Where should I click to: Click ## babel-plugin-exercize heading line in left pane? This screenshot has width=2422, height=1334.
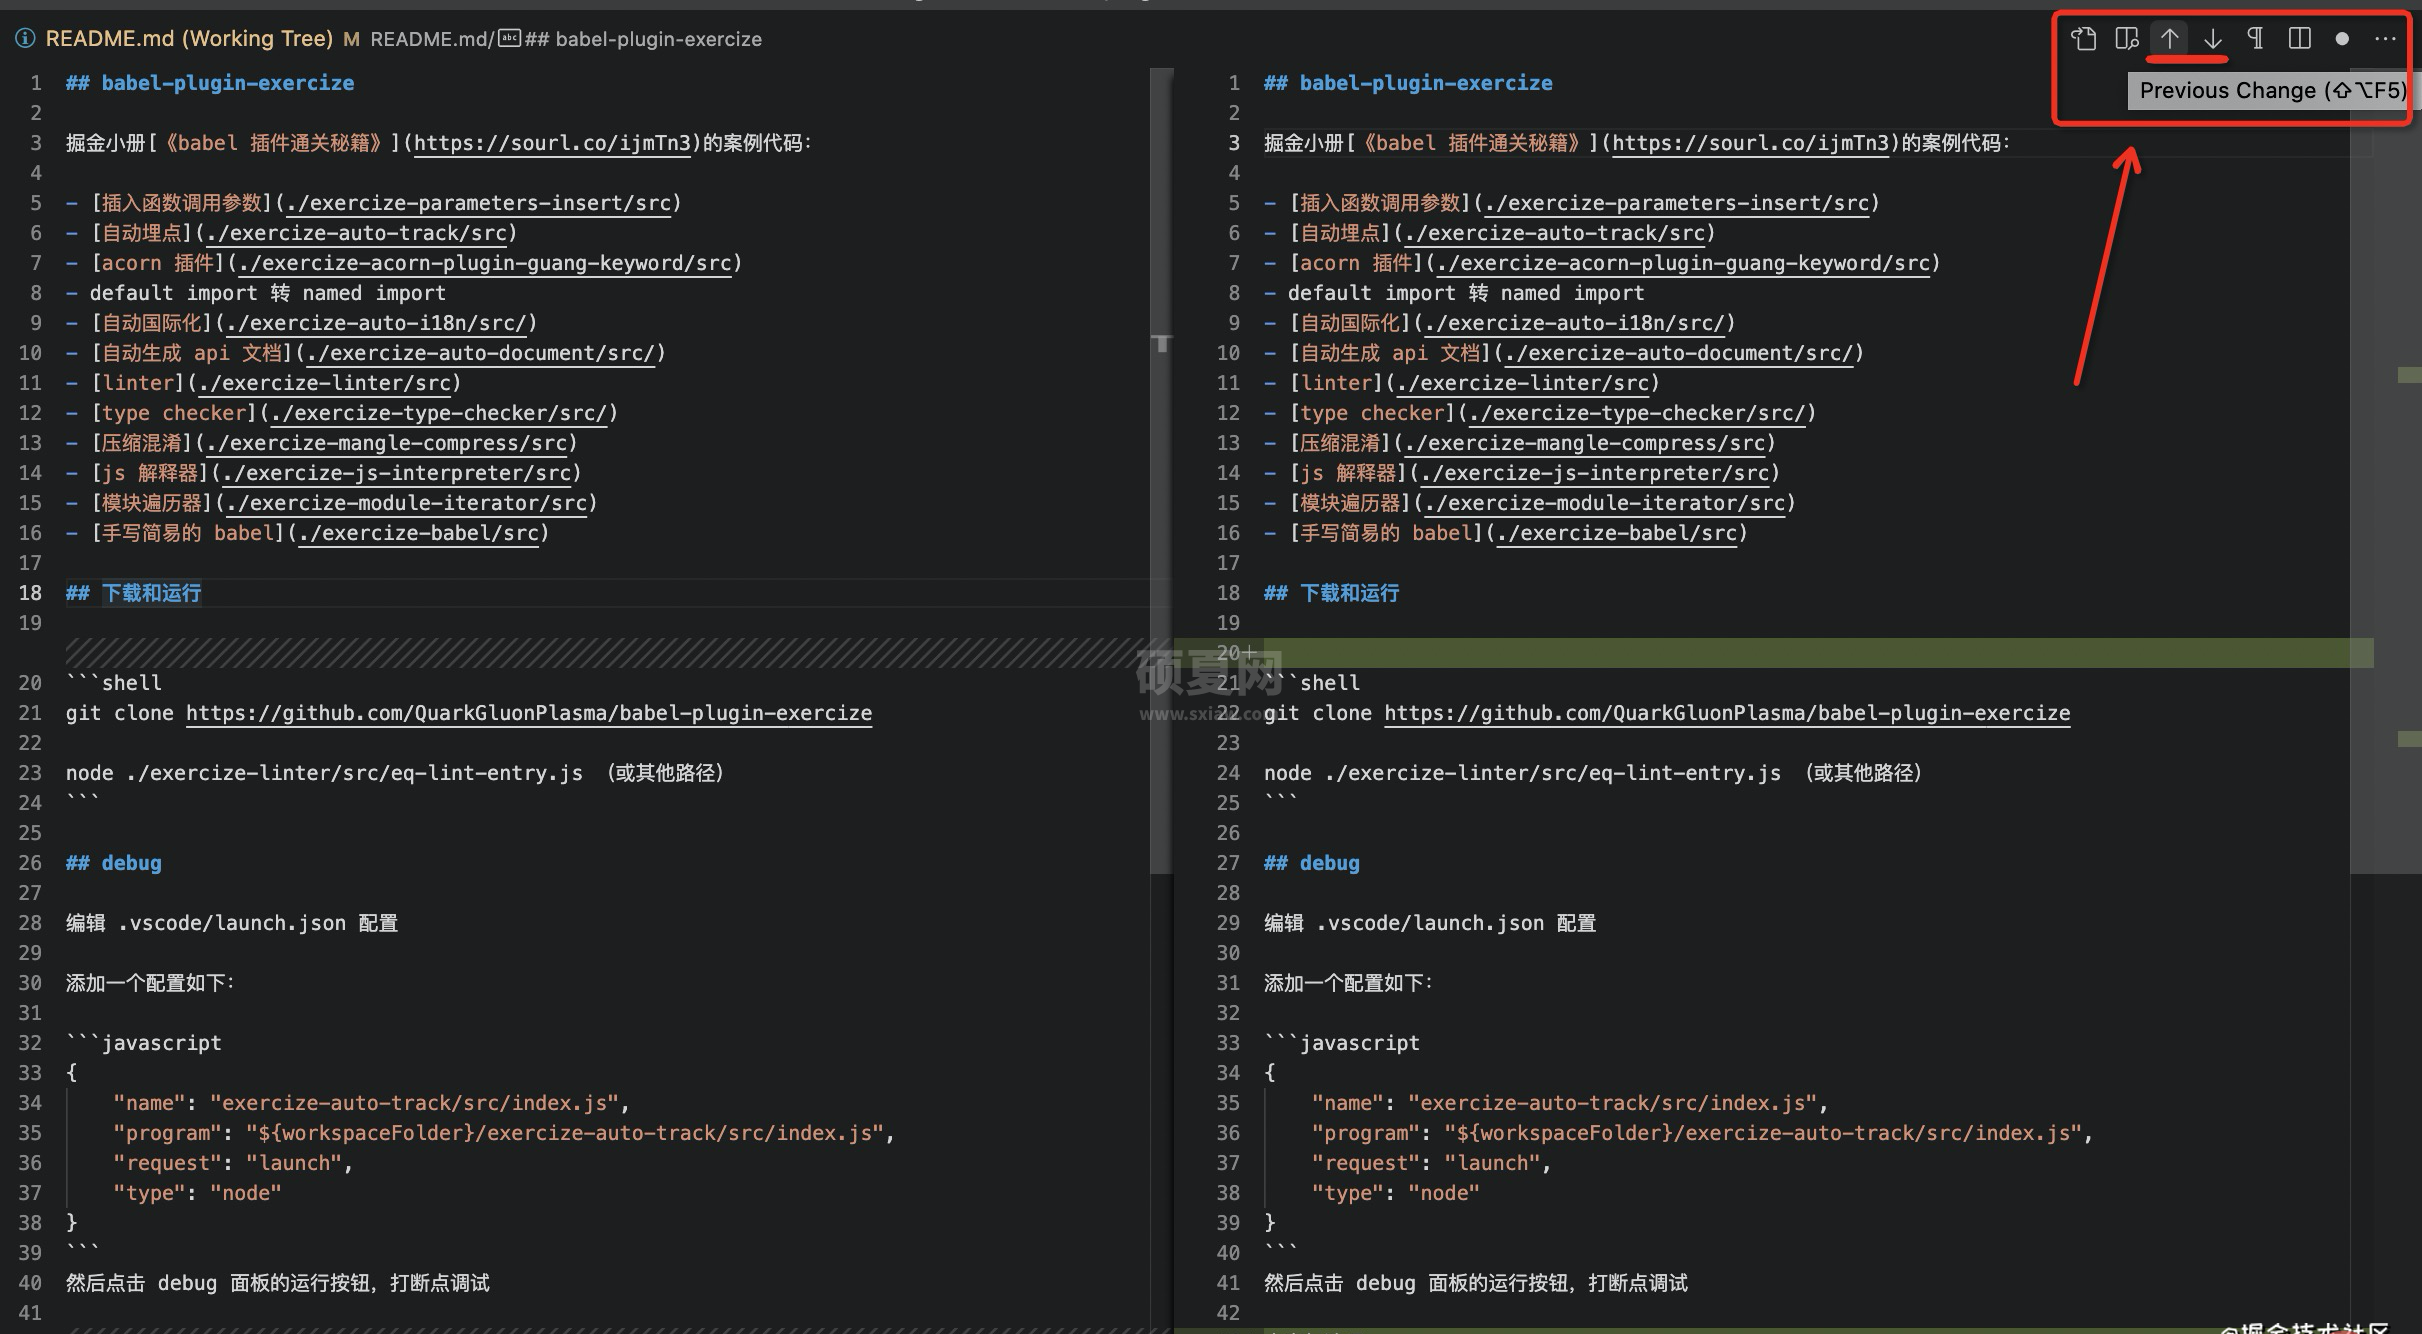tap(210, 83)
